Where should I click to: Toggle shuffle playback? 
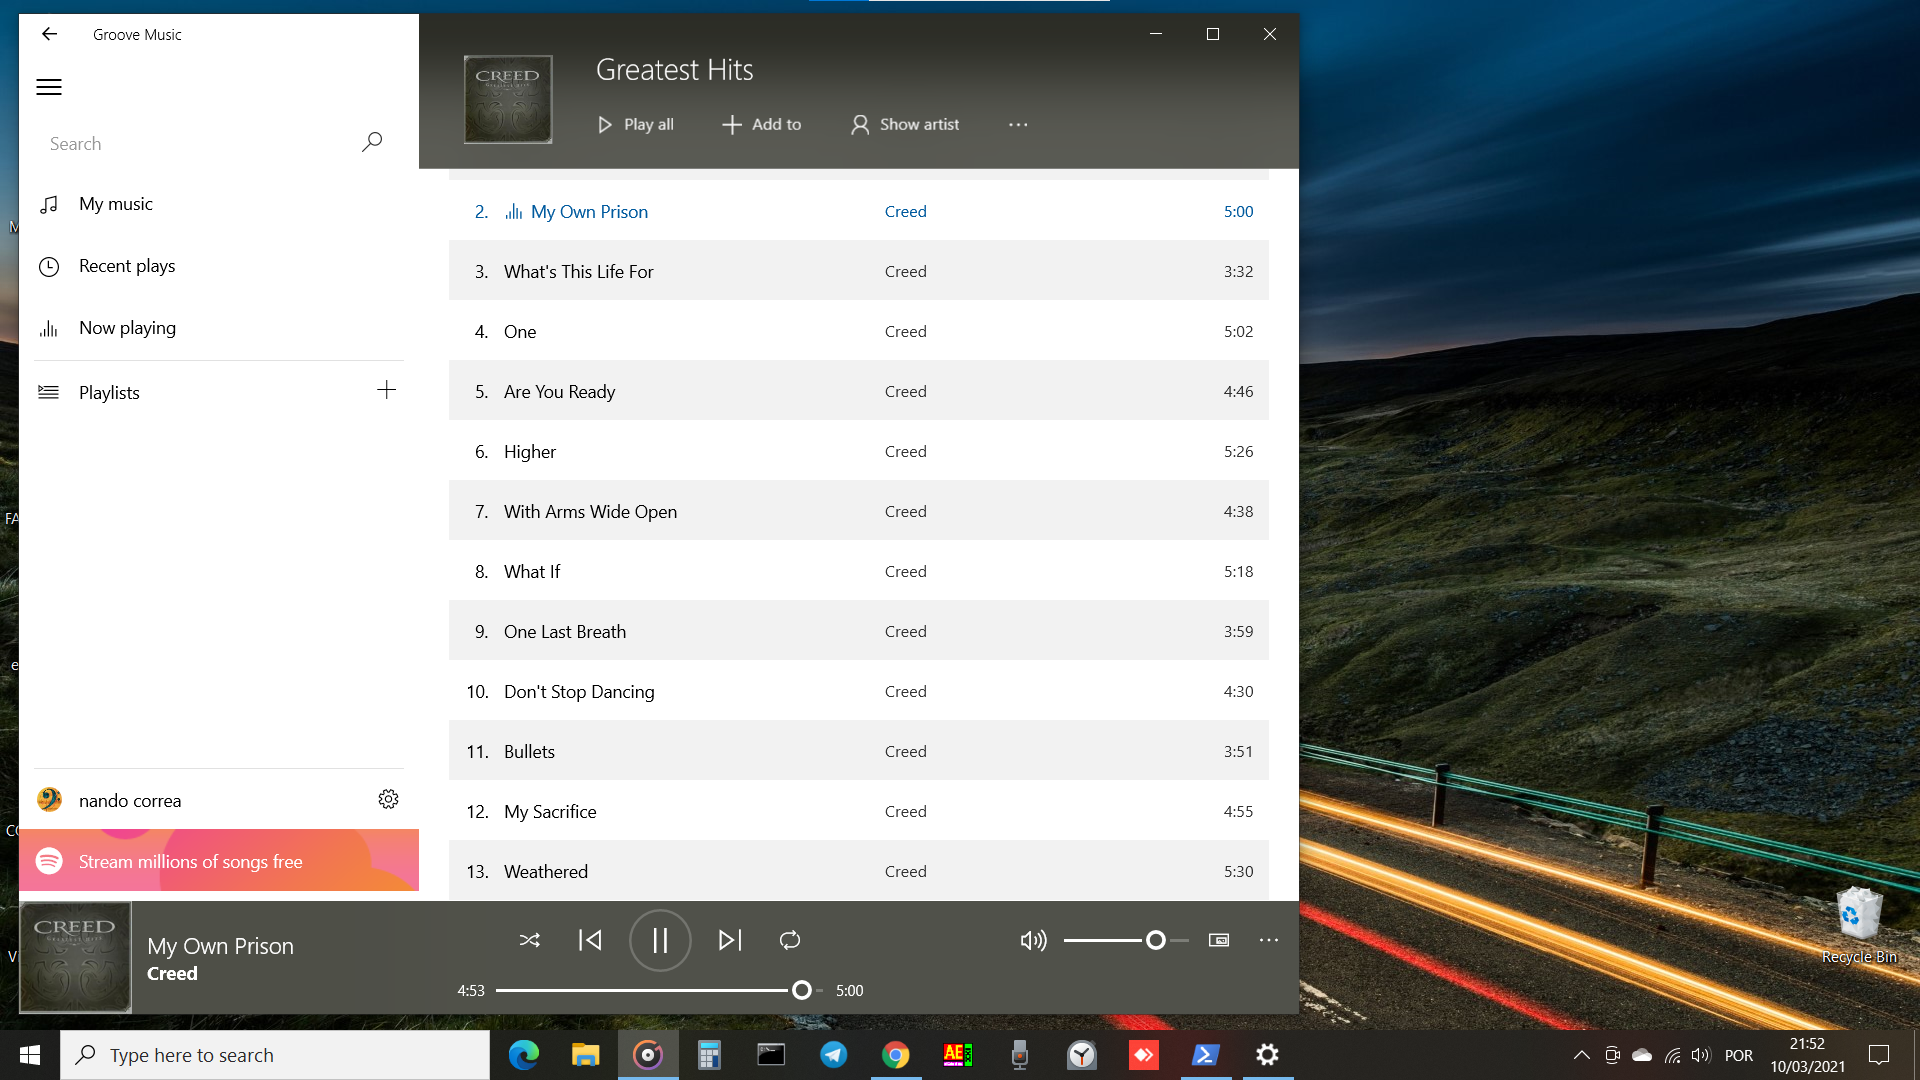point(530,940)
